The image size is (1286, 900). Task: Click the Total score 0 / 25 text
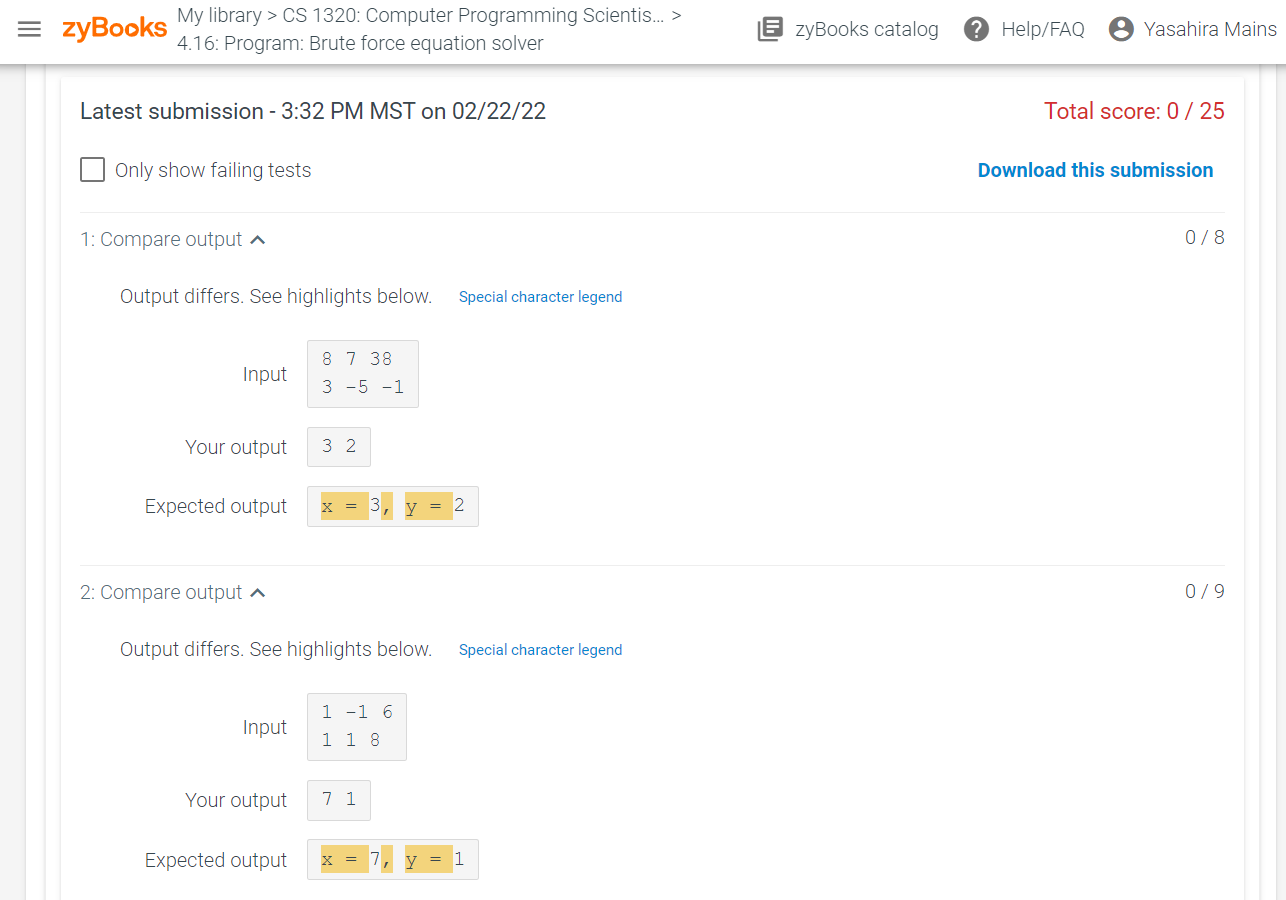coord(1134,111)
